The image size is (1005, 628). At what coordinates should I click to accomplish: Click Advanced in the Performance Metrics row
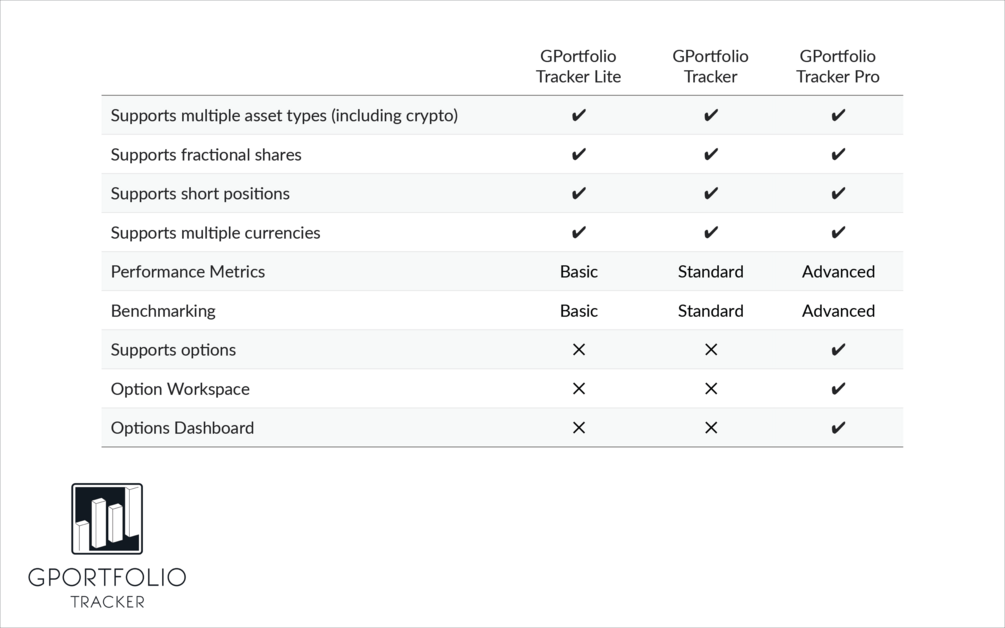[838, 272]
